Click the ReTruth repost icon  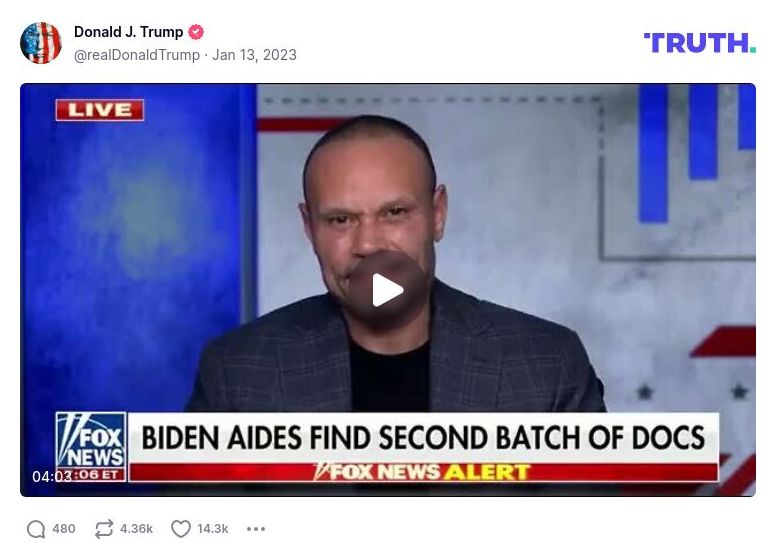tap(104, 529)
